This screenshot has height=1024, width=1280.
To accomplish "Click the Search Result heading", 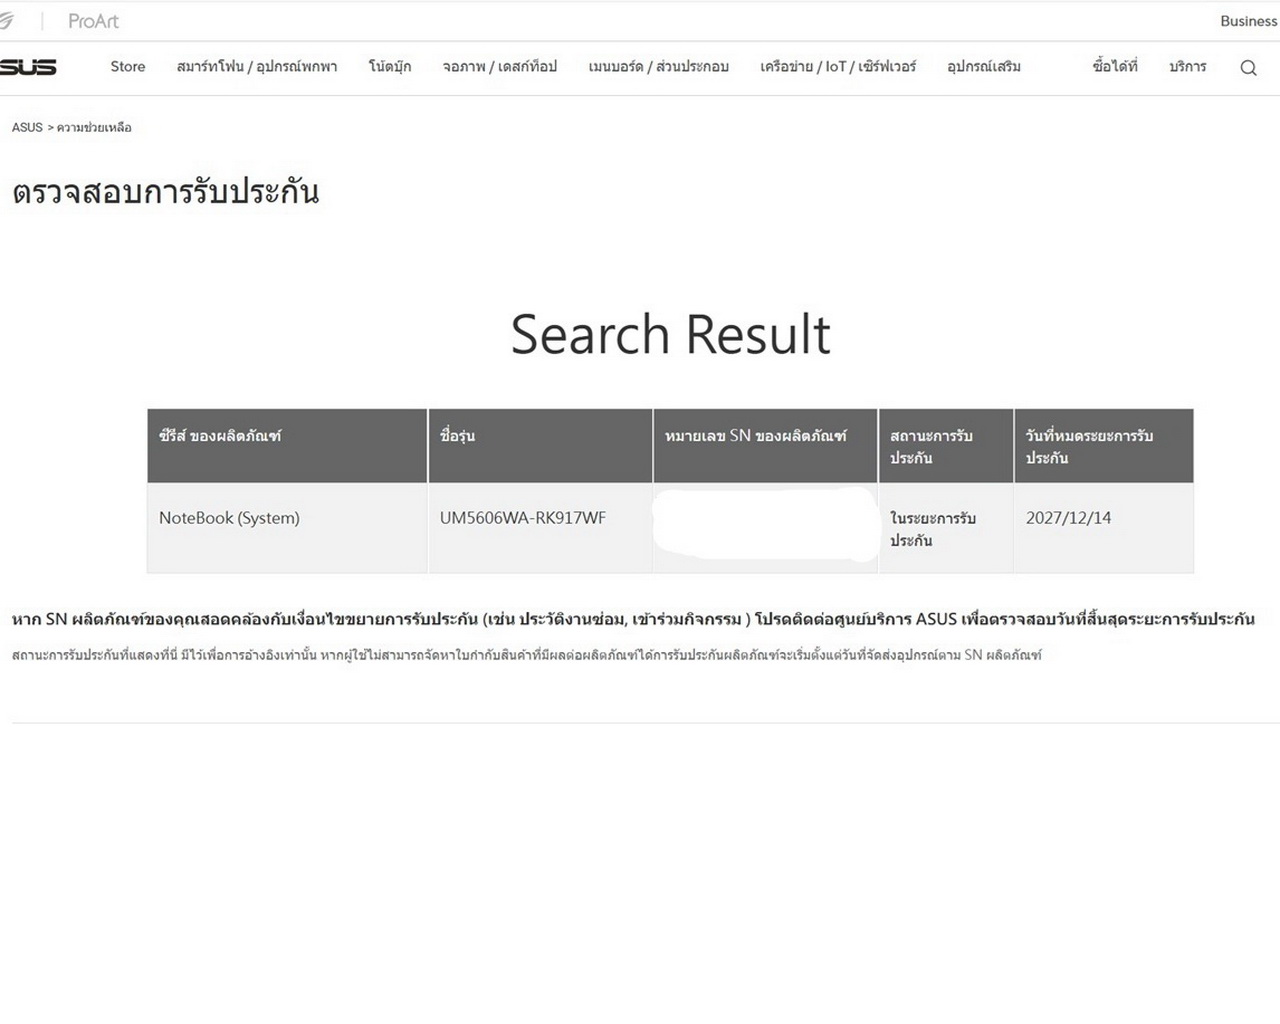I will click(670, 334).
